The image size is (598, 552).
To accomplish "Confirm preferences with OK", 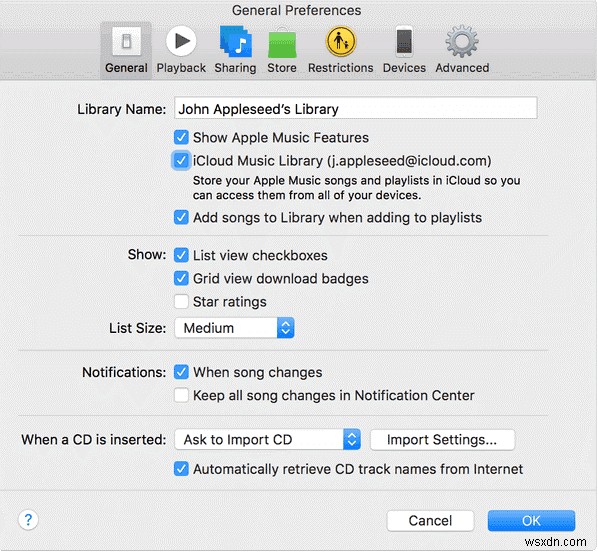I will coord(531,521).
